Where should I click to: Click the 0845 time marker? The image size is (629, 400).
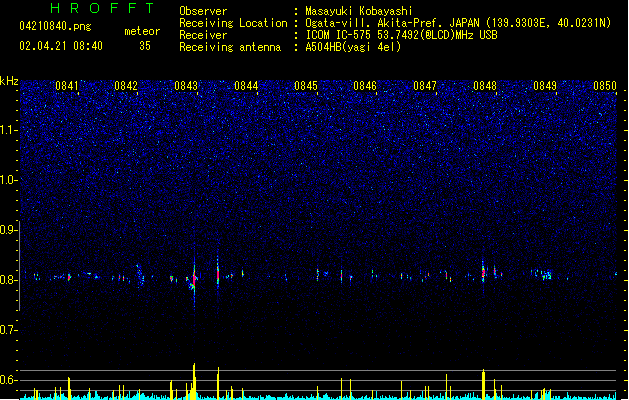[x=306, y=86]
